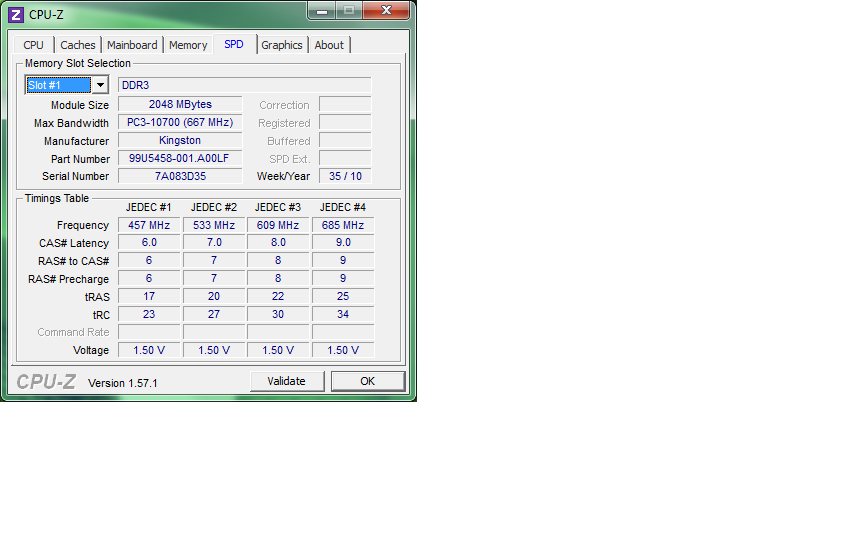Viewport: 864px width, 540px height.
Task: Go to the Graphics tab
Action: click(282, 45)
